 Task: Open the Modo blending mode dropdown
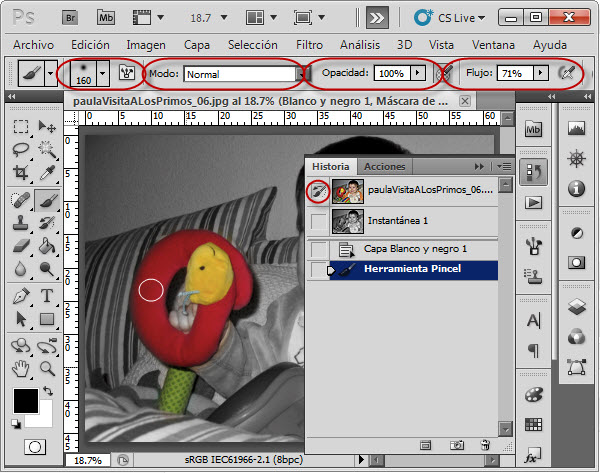pos(300,74)
